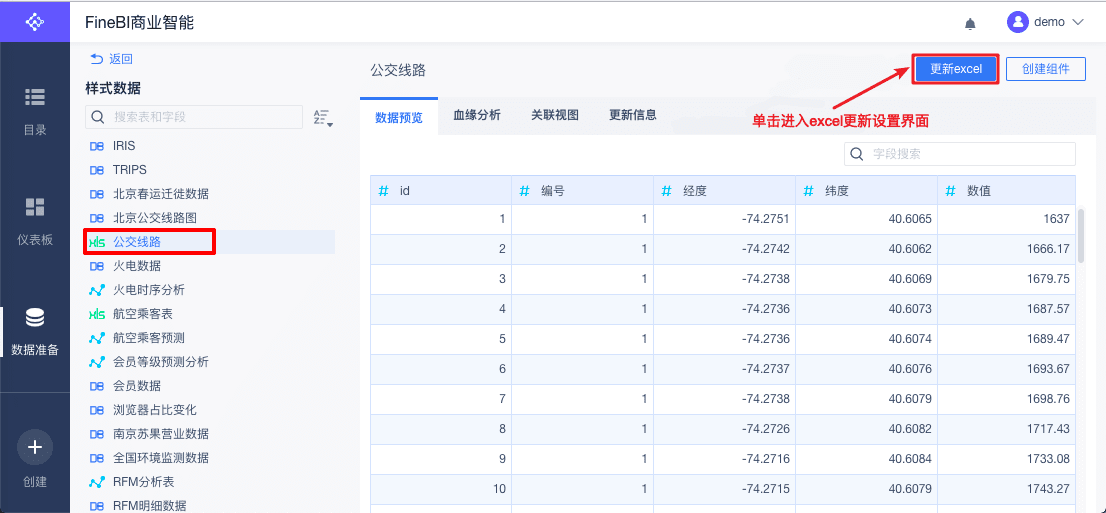Open the notification bell
Image resolution: width=1106 pixels, height=513 pixels.
[x=970, y=23]
